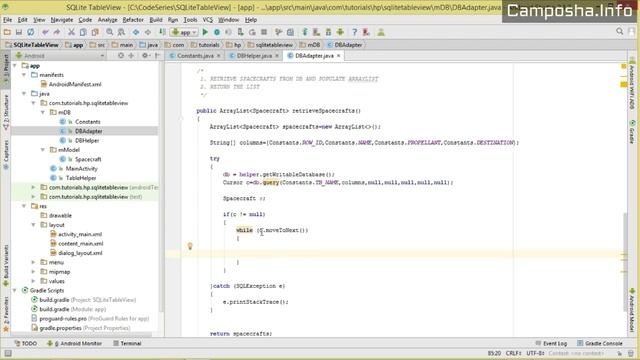Click the Paste icon in toolbar
The width and height of the screenshot is (640, 360).
(95, 32)
